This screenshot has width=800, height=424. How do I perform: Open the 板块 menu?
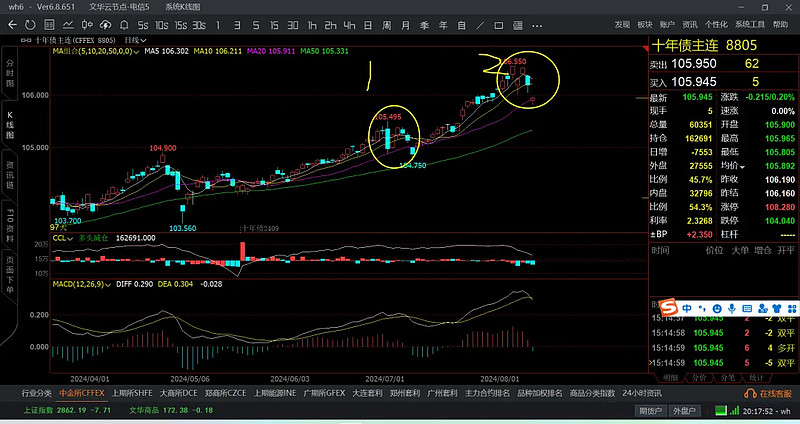coord(644,24)
